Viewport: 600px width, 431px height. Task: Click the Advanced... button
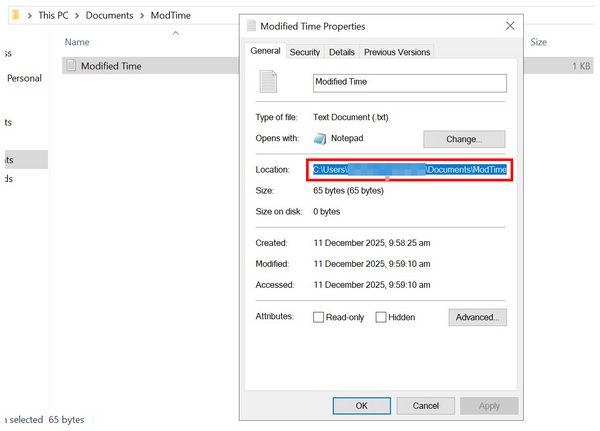click(478, 317)
